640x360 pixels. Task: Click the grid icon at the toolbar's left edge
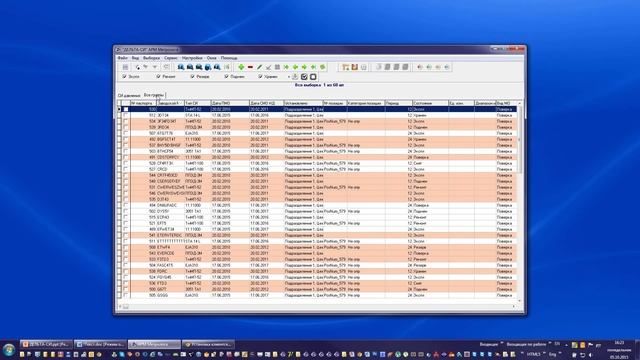(x=125, y=67)
